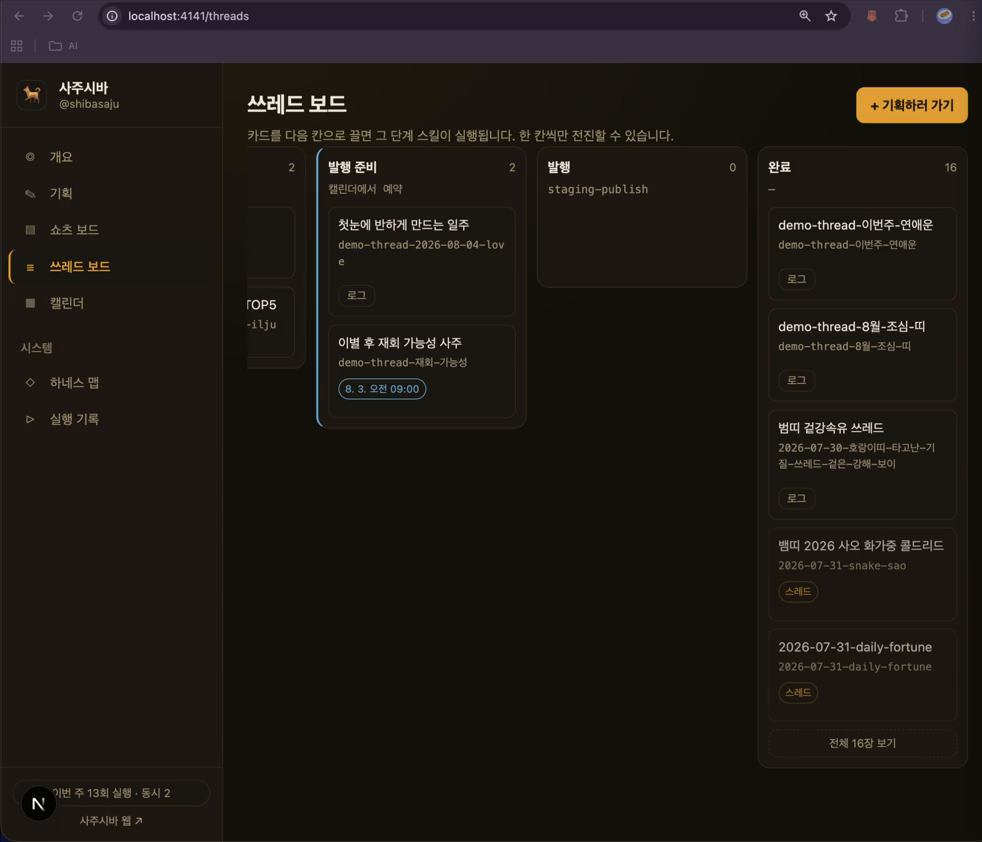Click the 이번 주 13회 실행 · 동시 2 status pill
This screenshot has height=842, width=982.
(x=111, y=793)
